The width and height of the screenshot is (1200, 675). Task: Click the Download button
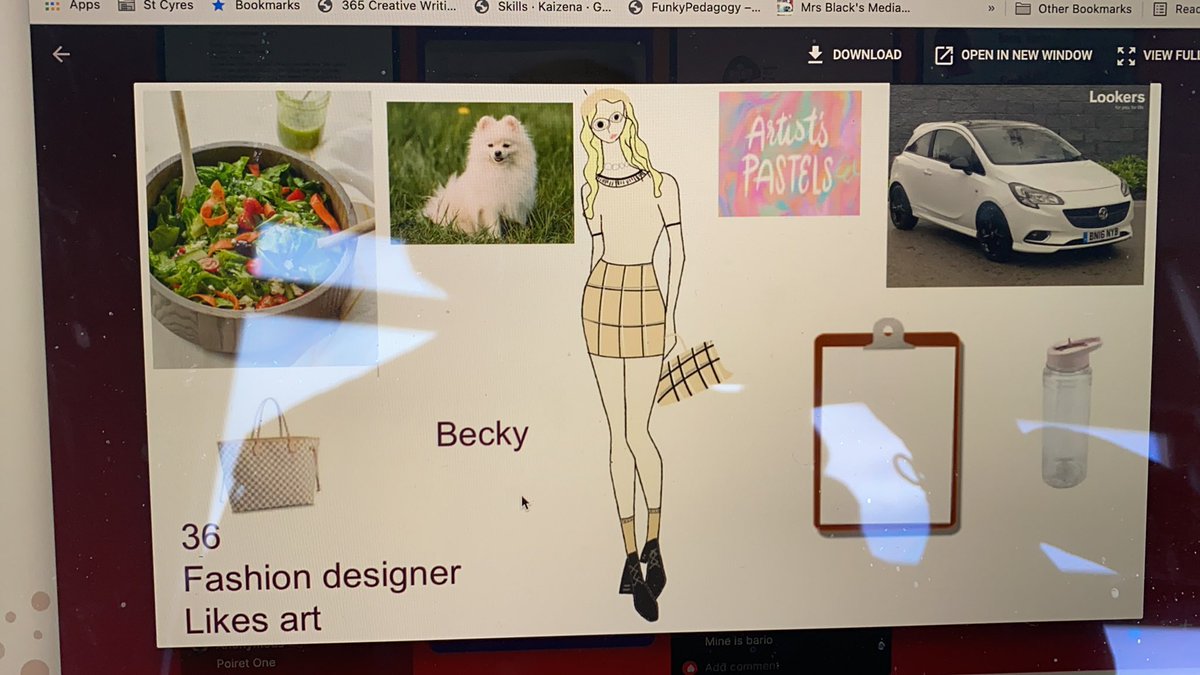tap(855, 55)
